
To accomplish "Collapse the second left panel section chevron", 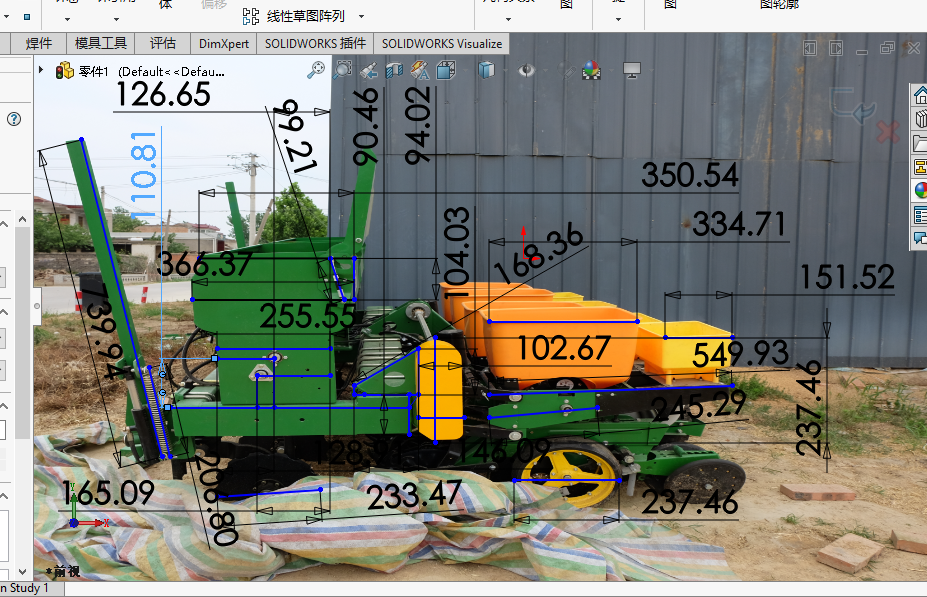I will pyautogui.click(x=4, y=312).
